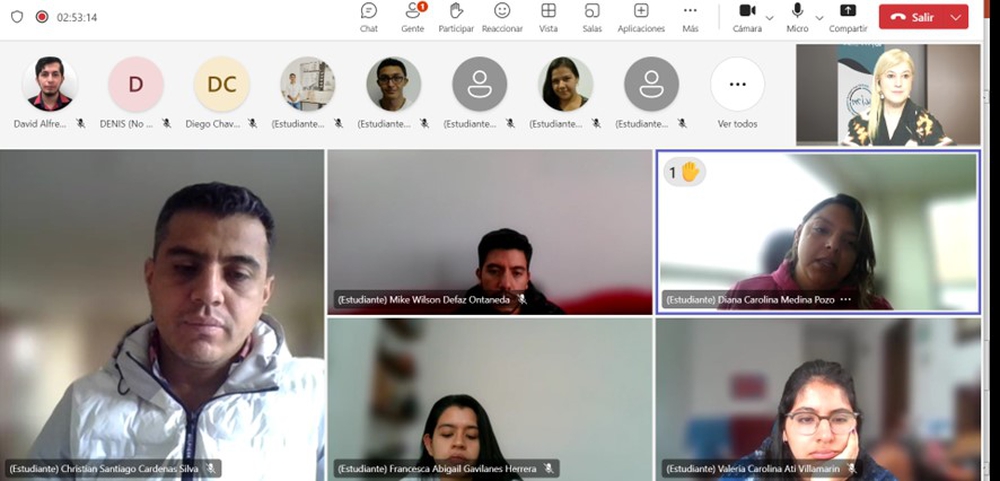
Task: Click the red recording indicator
Action: (x=41, y=17)
